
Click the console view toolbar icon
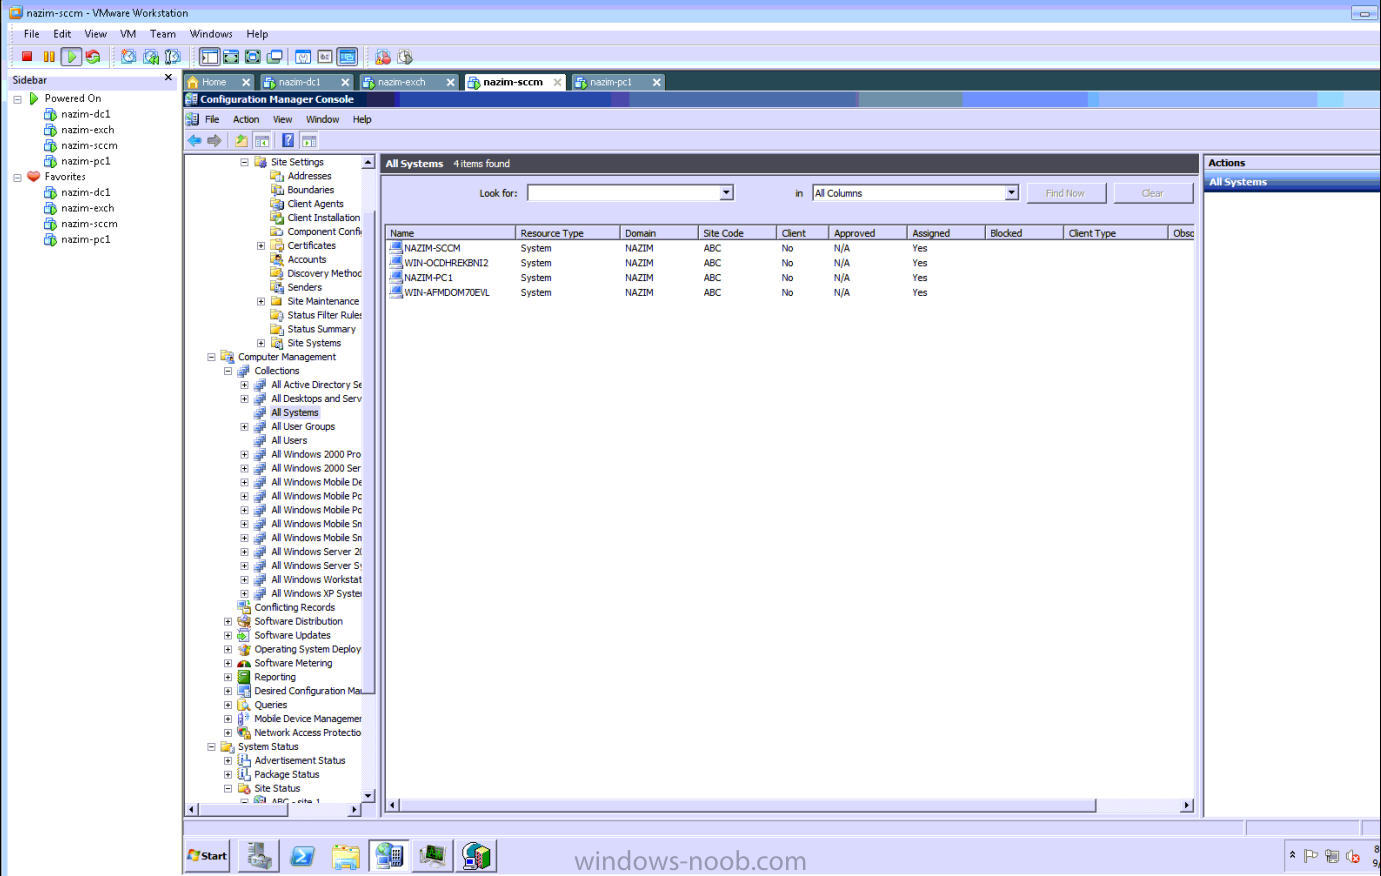click(346, 57)
